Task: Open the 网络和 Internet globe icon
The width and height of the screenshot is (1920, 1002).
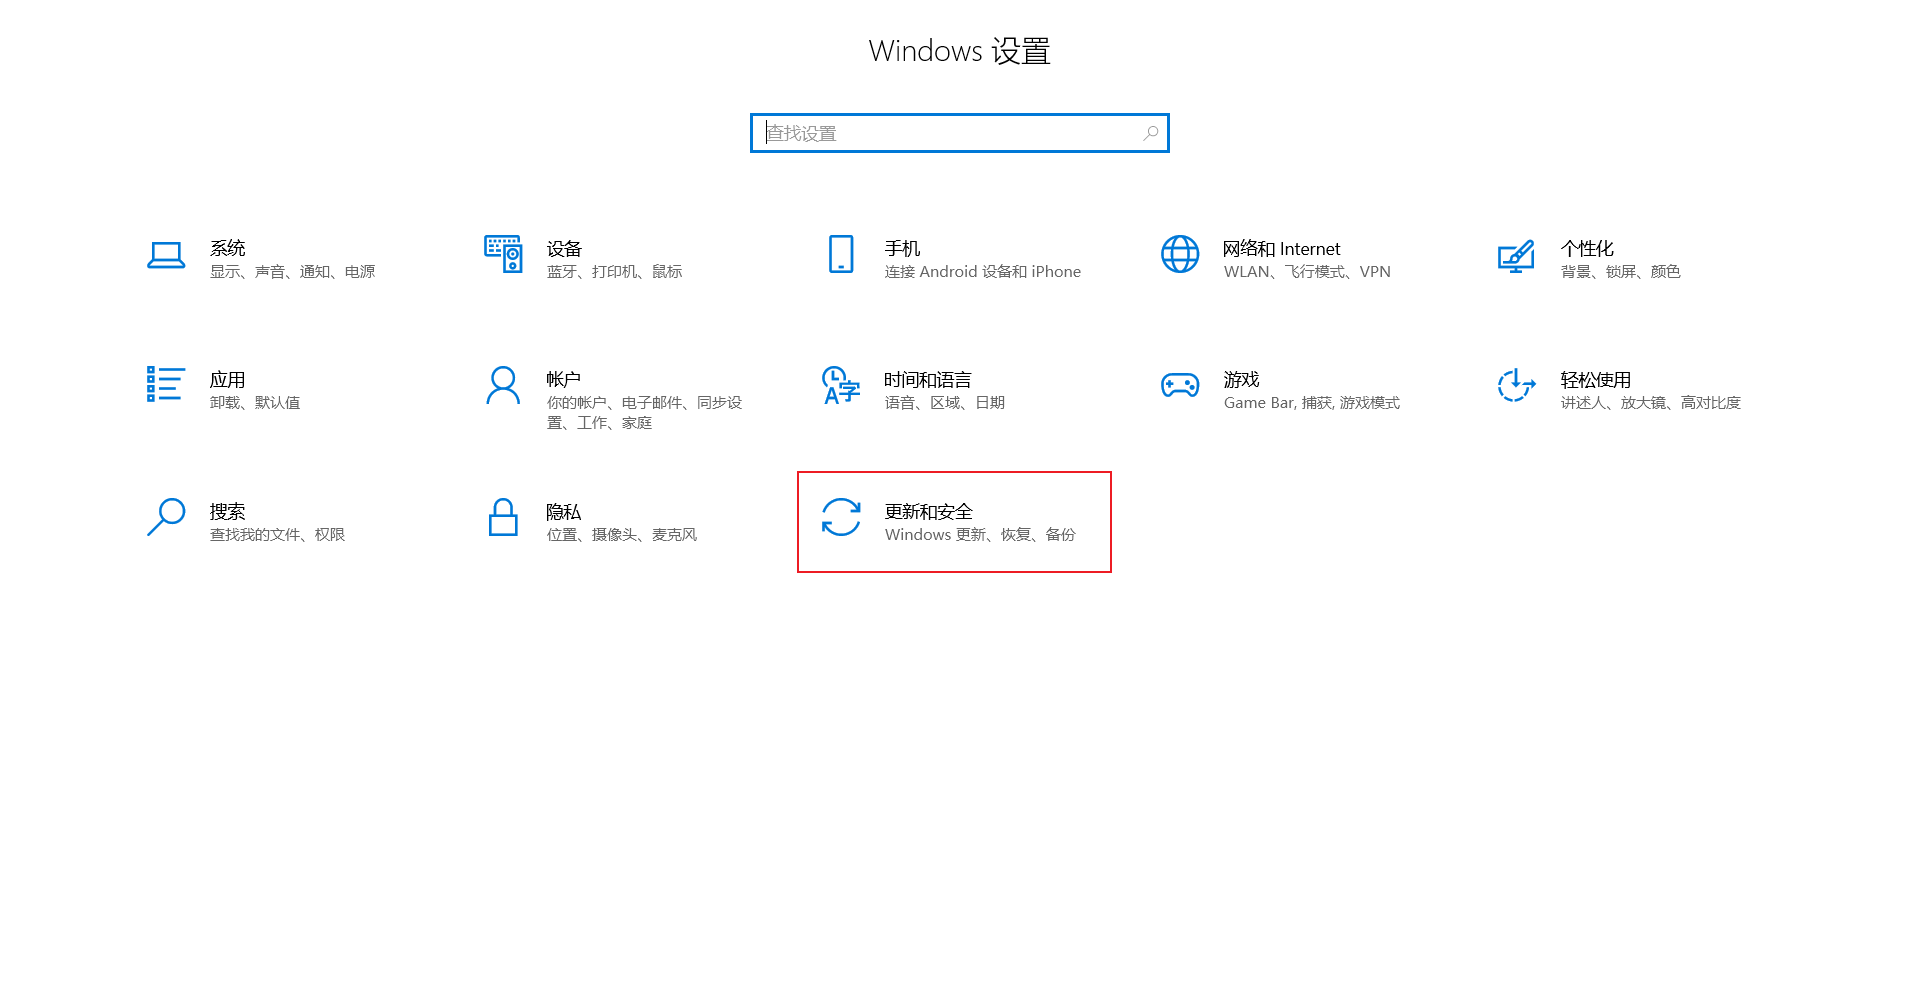Action: (x=1180, y=254)
